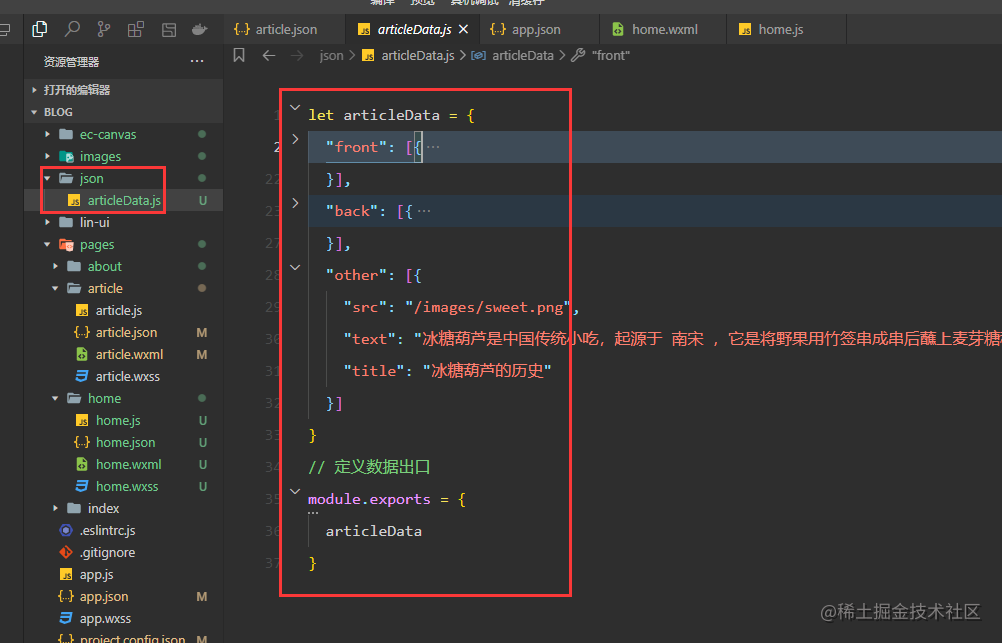Viewport: 1002px width, 643px height.
Task: Open home.json in the file tree
Action: pyautogui.click(x=123, y=442)
